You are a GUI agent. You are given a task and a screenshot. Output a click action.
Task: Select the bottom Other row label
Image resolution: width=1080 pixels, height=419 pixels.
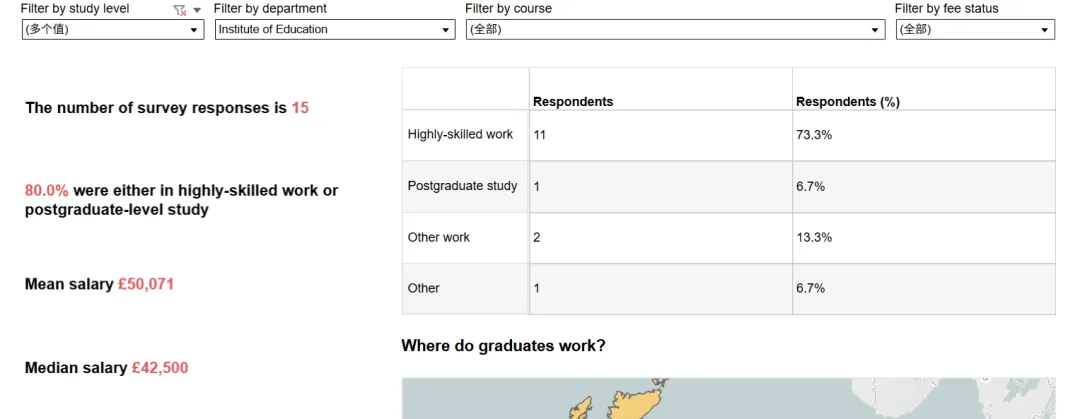pyautogui.click(x=424, y=288)
